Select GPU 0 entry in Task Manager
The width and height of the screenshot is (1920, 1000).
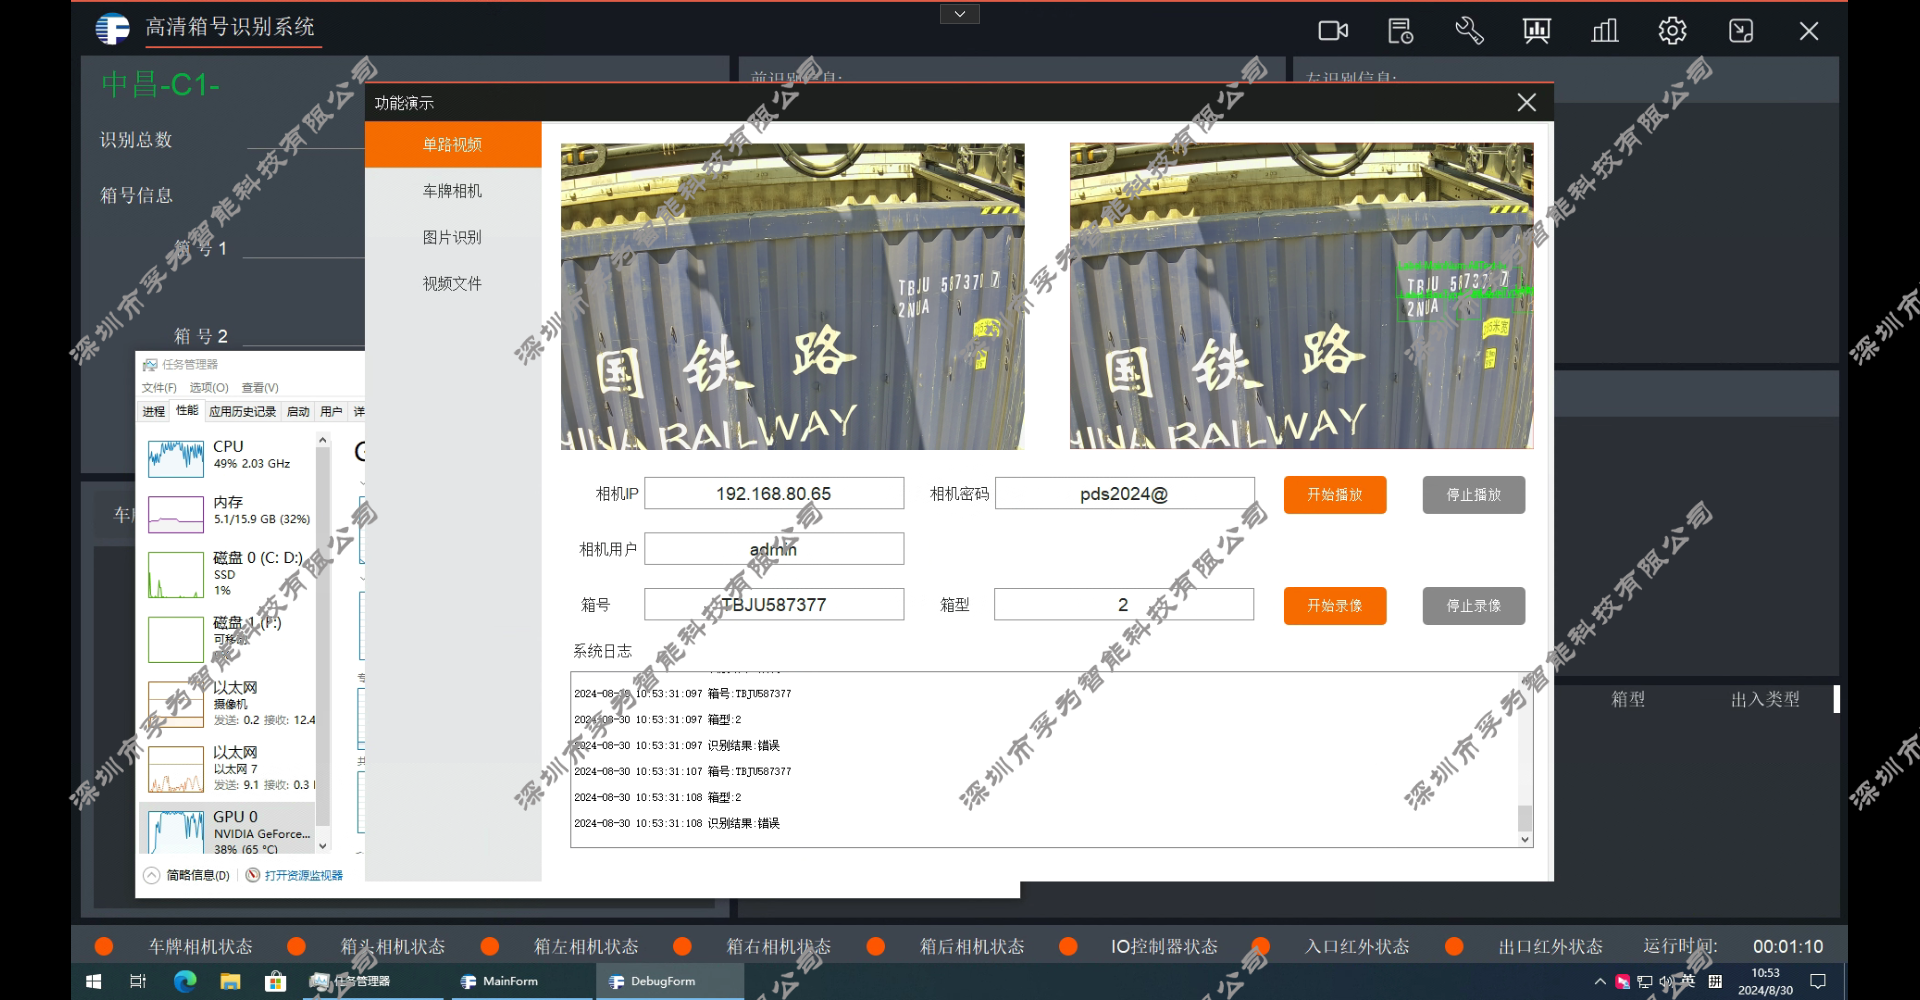click(x=229, y=830)
